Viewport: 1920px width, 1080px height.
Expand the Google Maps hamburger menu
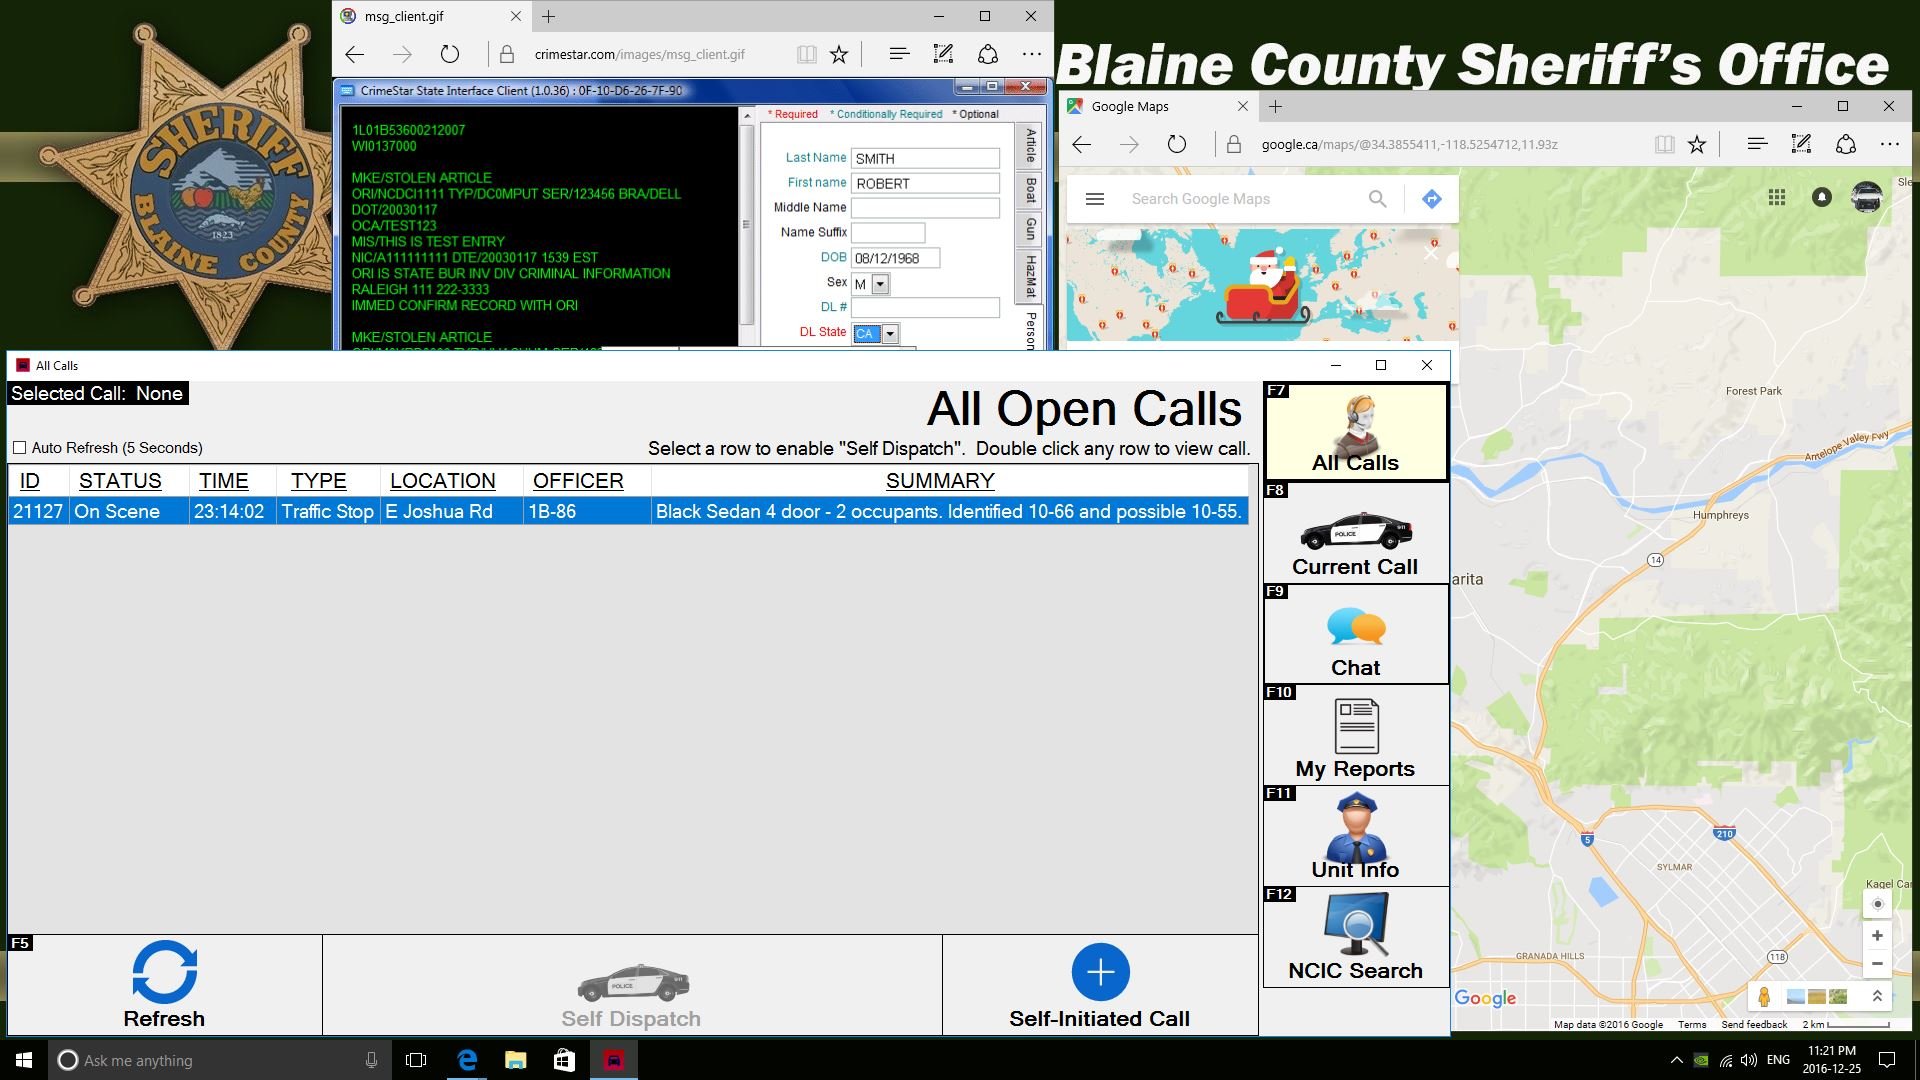[1095, 199]
